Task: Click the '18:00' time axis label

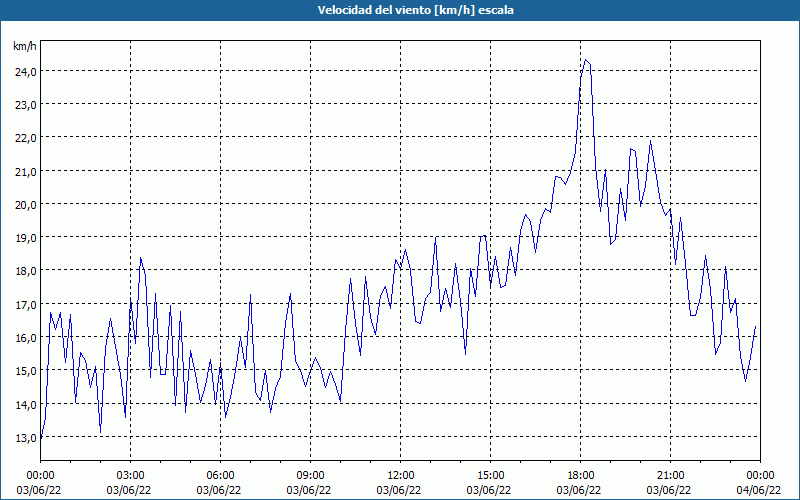Action: (x=580, y=476)
